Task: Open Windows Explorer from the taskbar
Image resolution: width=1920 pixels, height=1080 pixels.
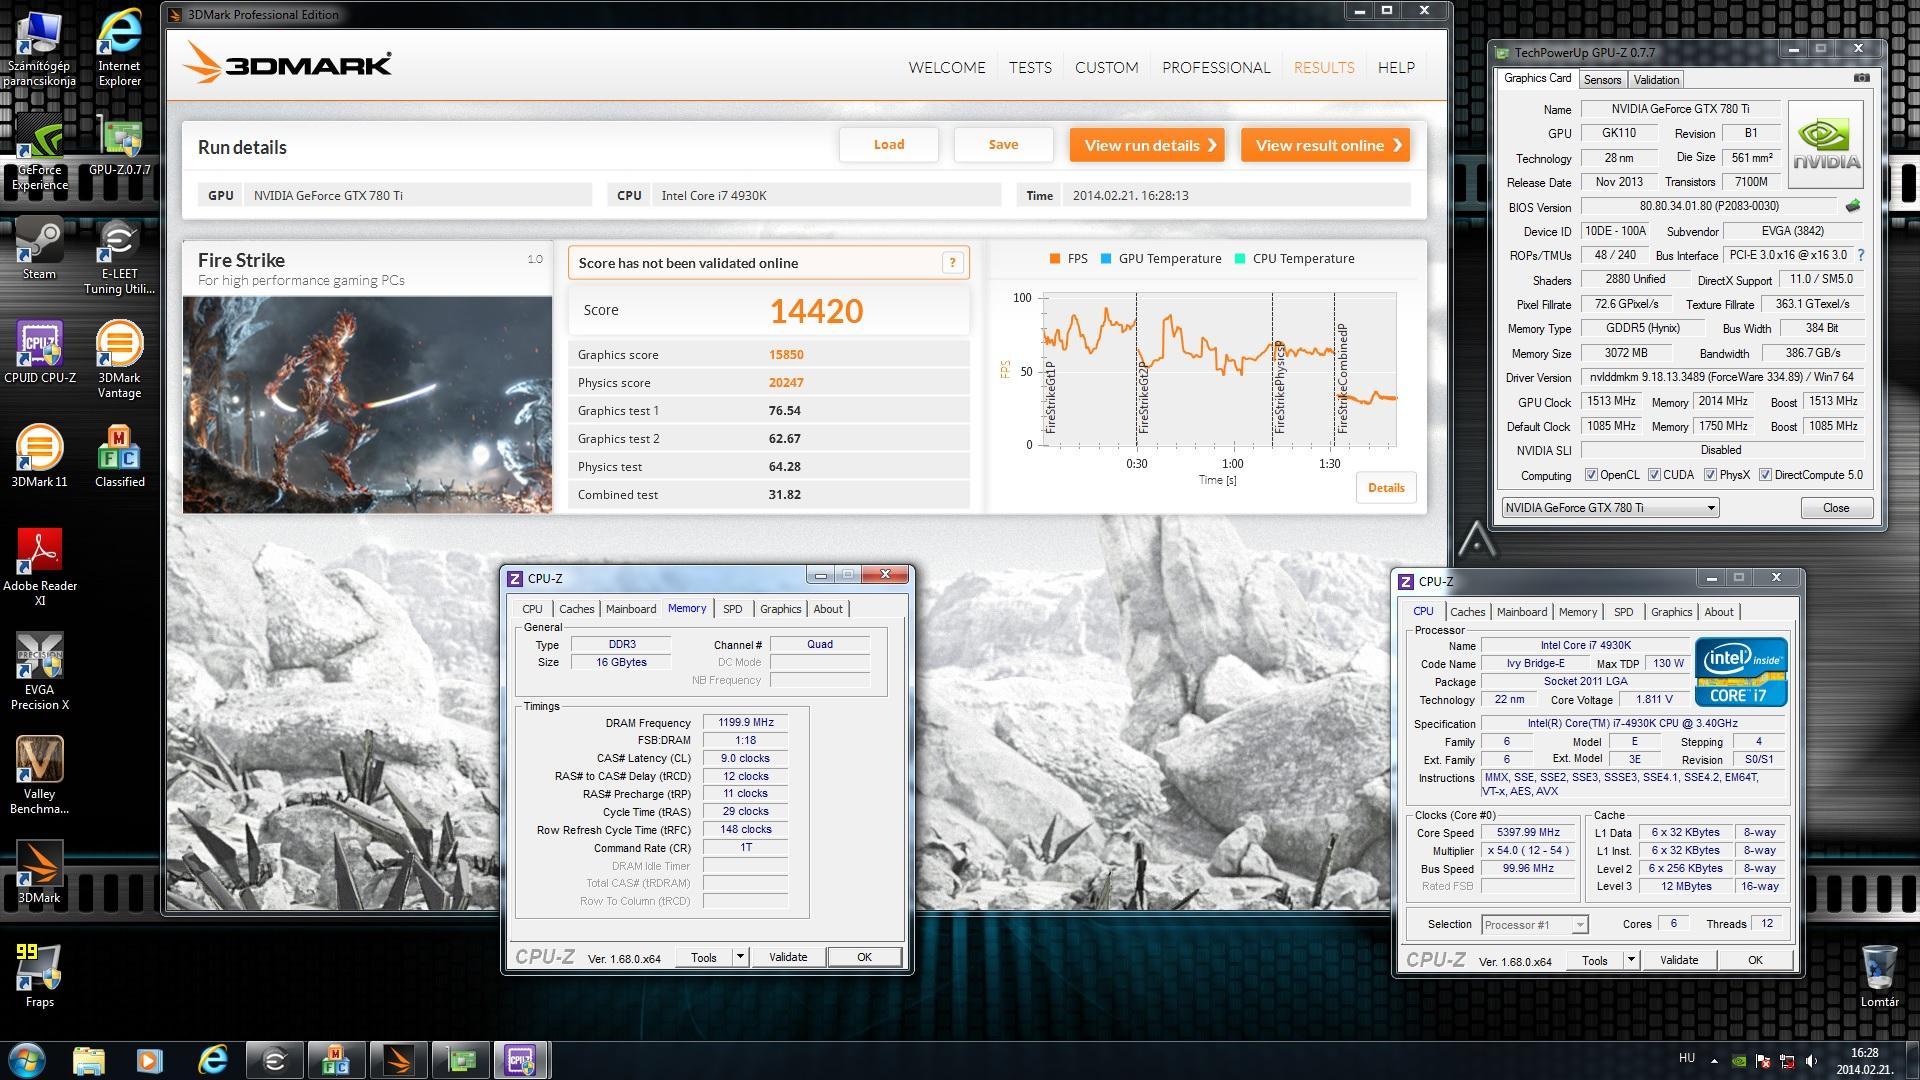Action: point(88,1059)
